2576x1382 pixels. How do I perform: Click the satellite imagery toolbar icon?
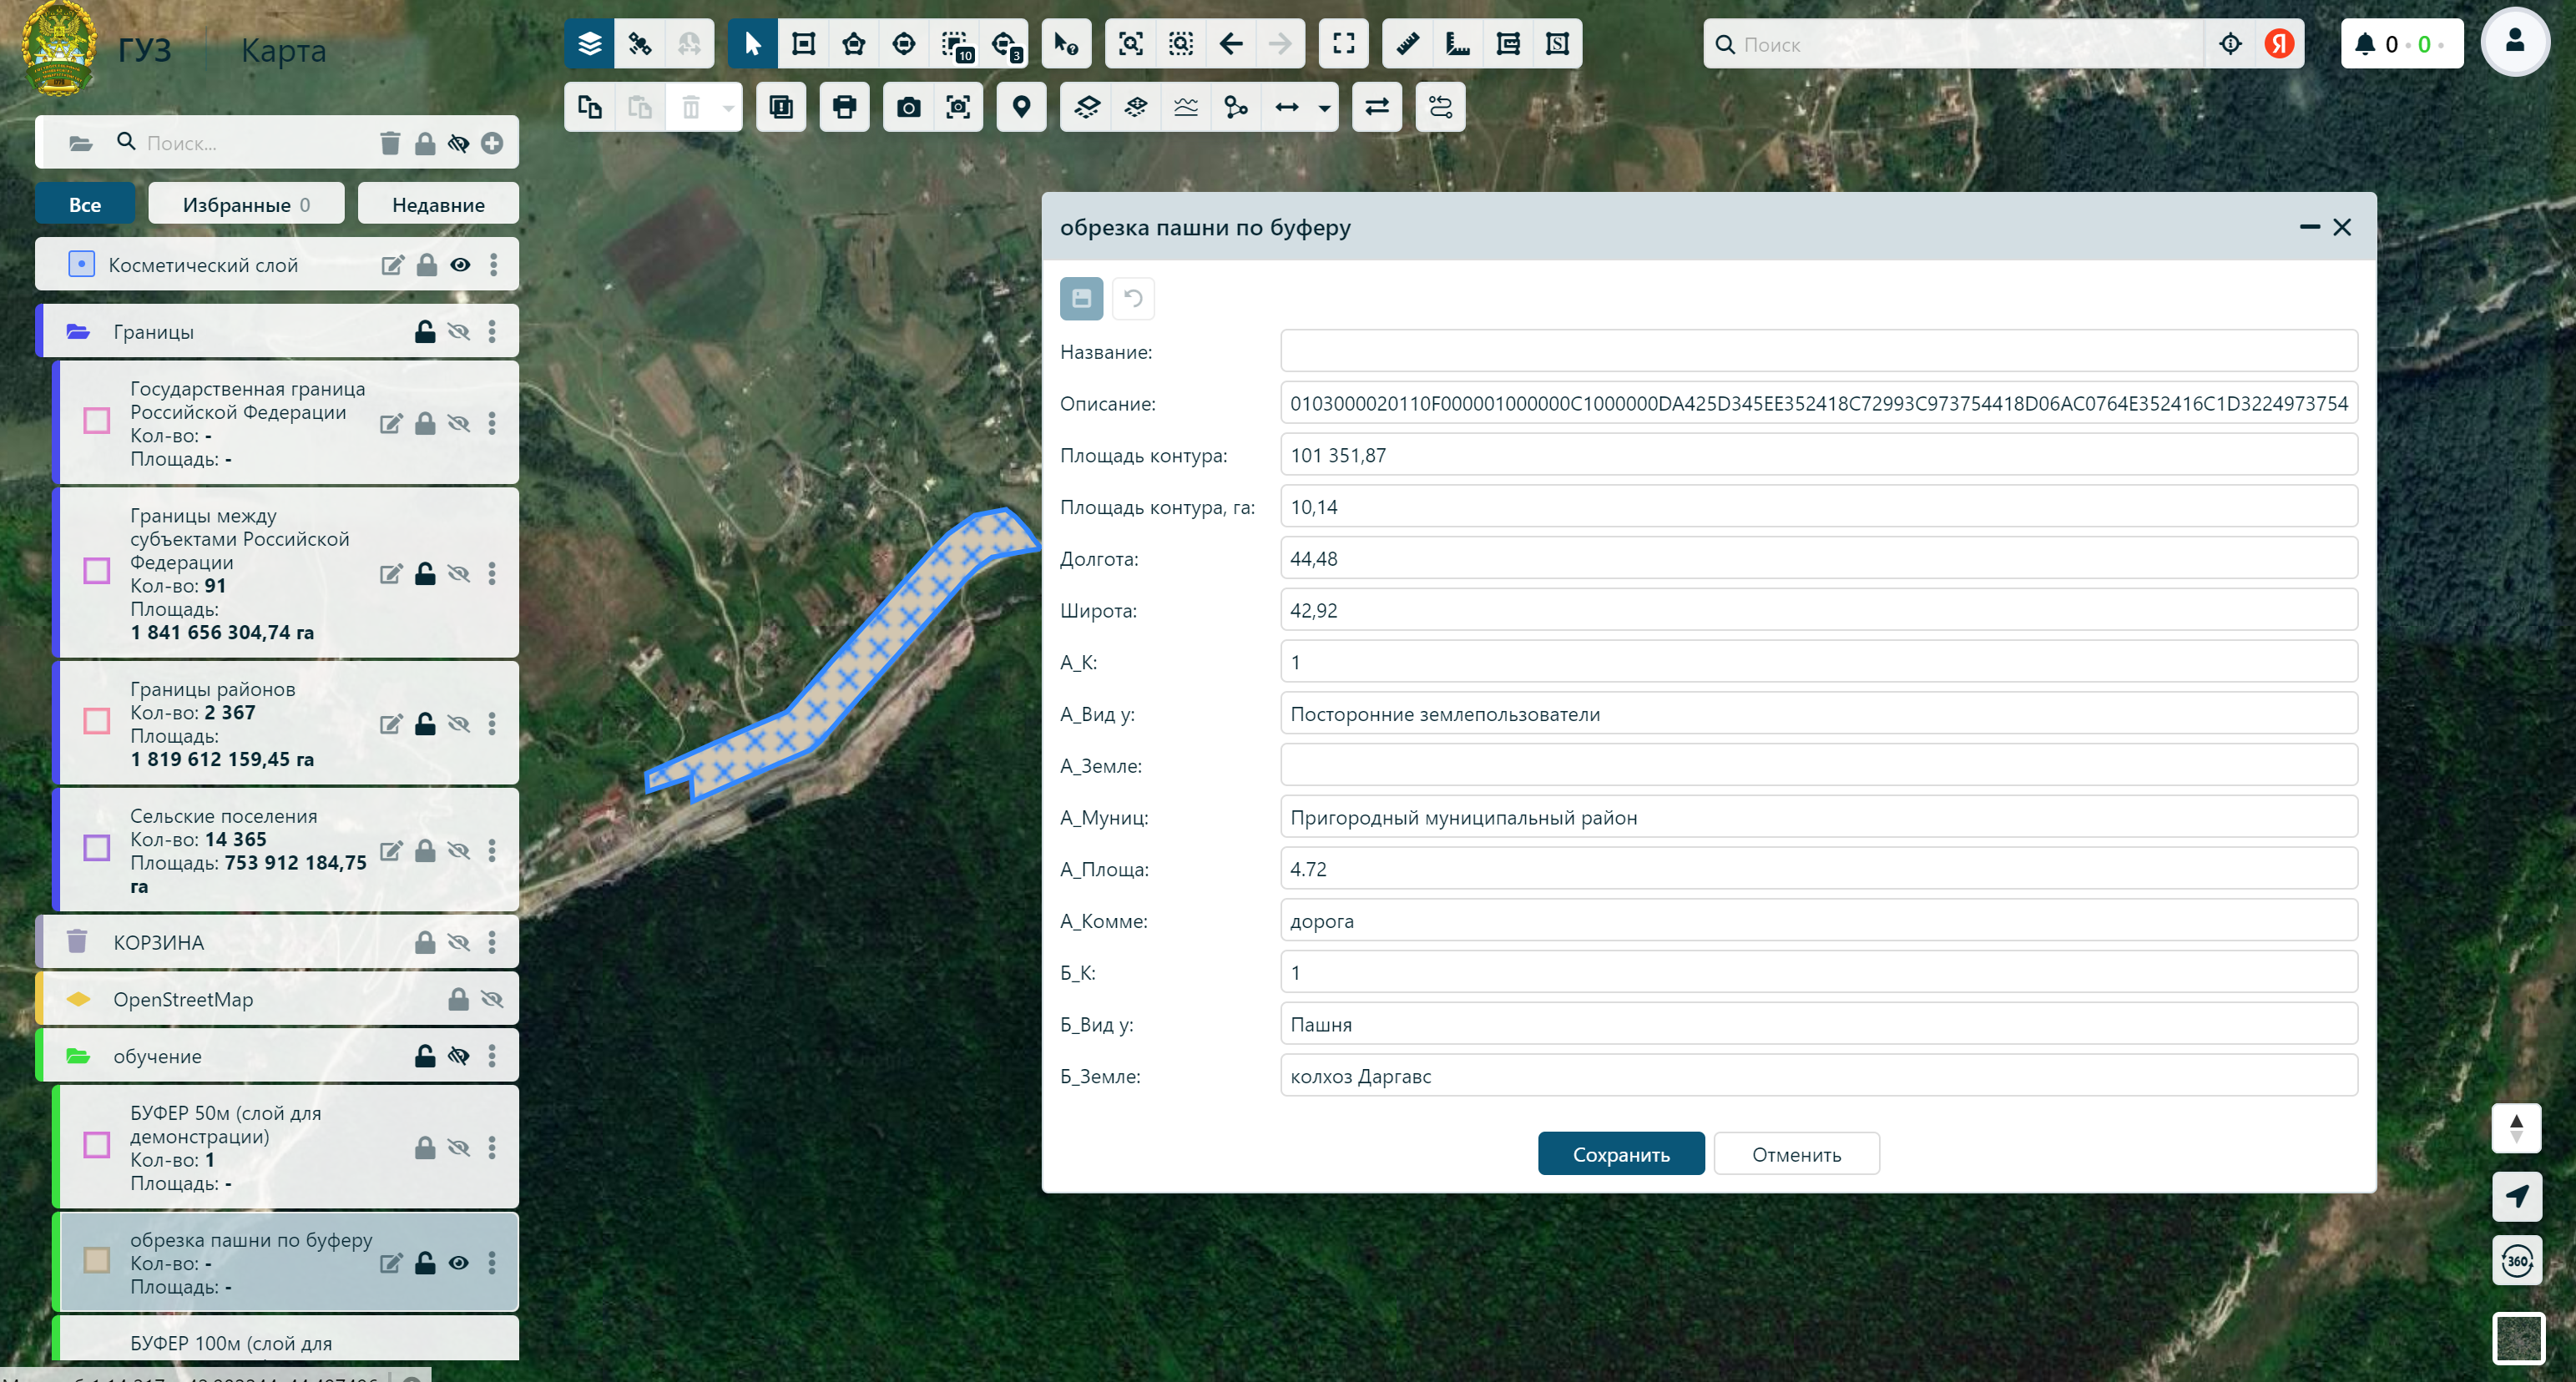tap(639, 44)
